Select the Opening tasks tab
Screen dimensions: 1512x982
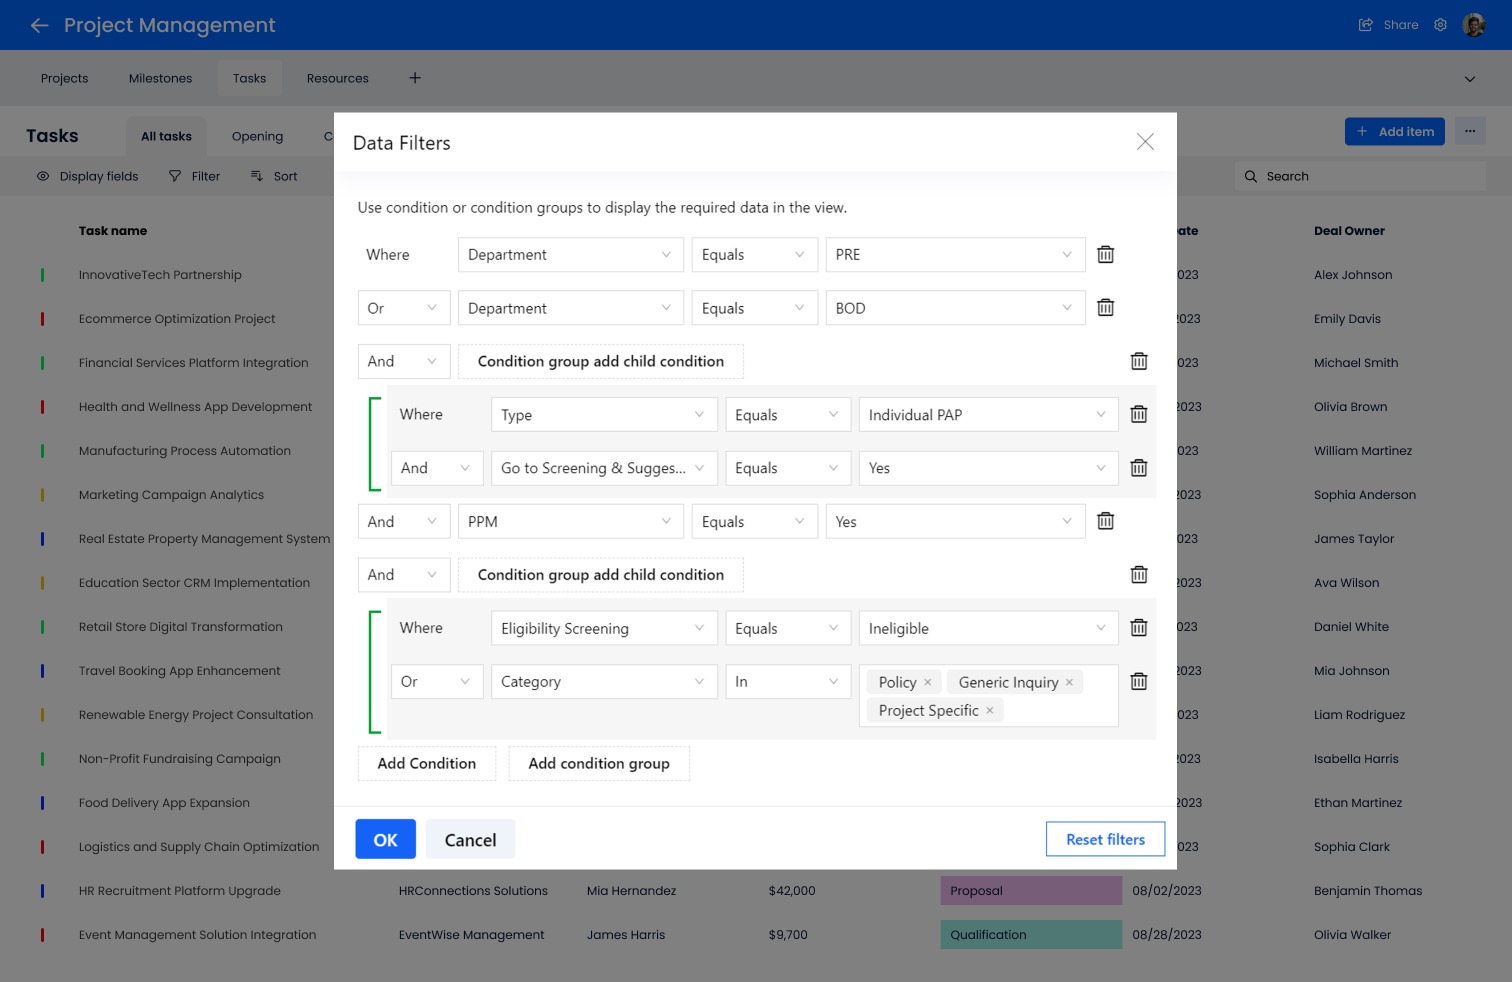257,135
